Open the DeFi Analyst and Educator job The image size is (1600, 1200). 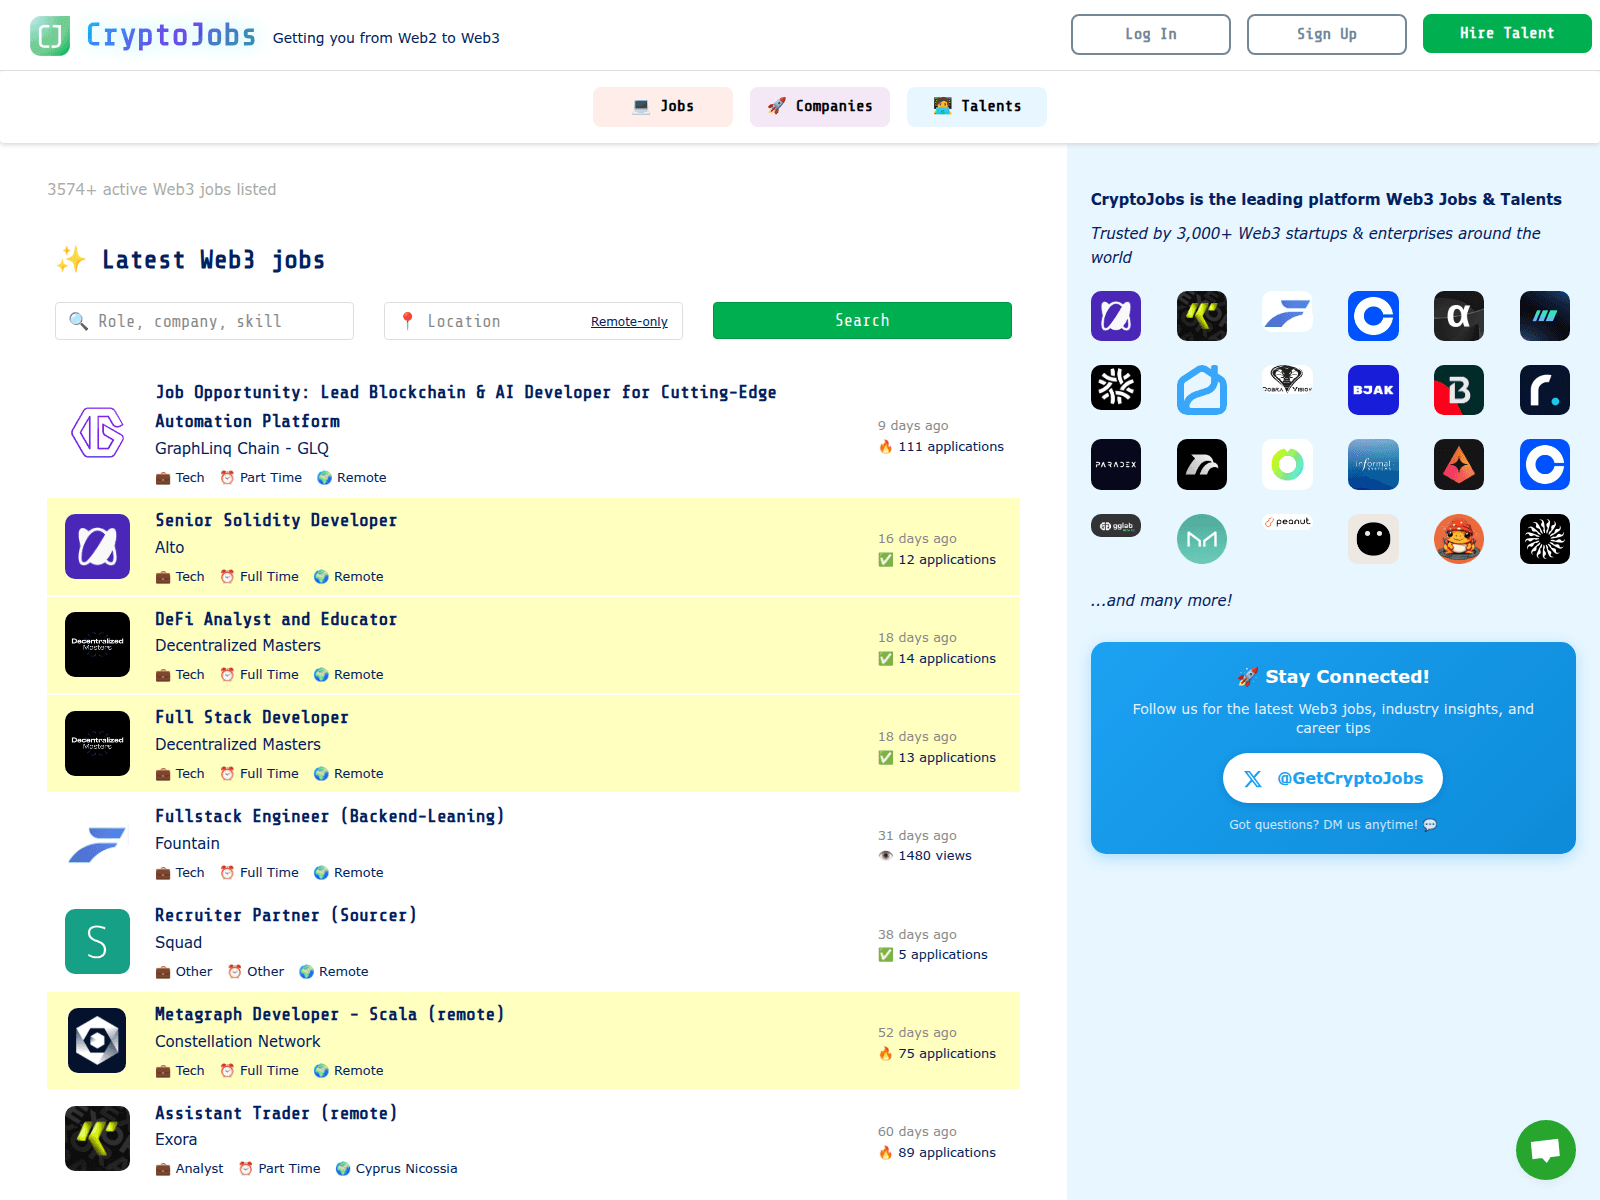276,619
